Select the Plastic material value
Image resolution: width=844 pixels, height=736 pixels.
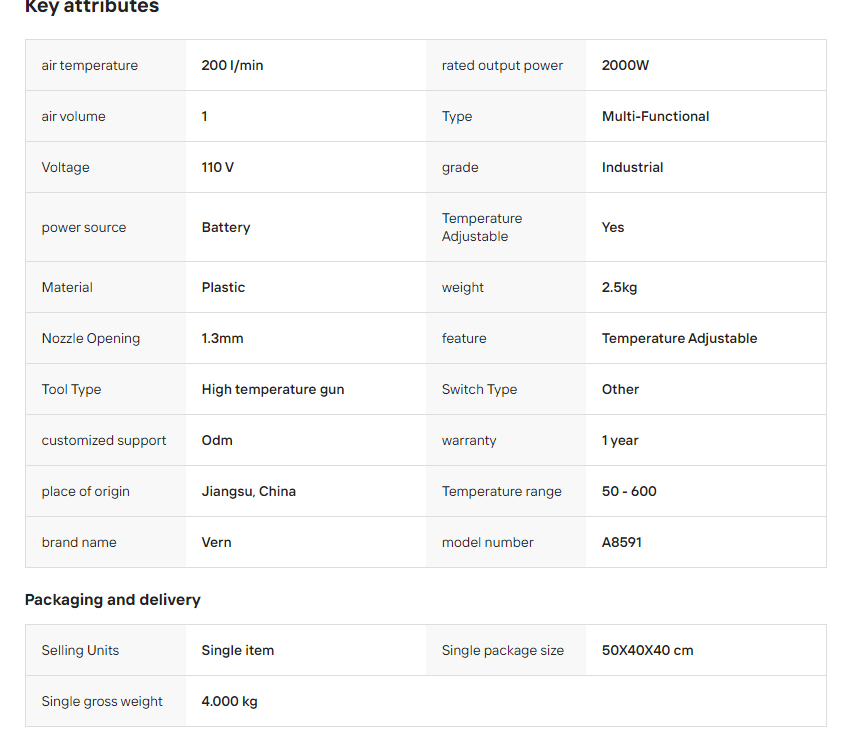coord(223,287)
